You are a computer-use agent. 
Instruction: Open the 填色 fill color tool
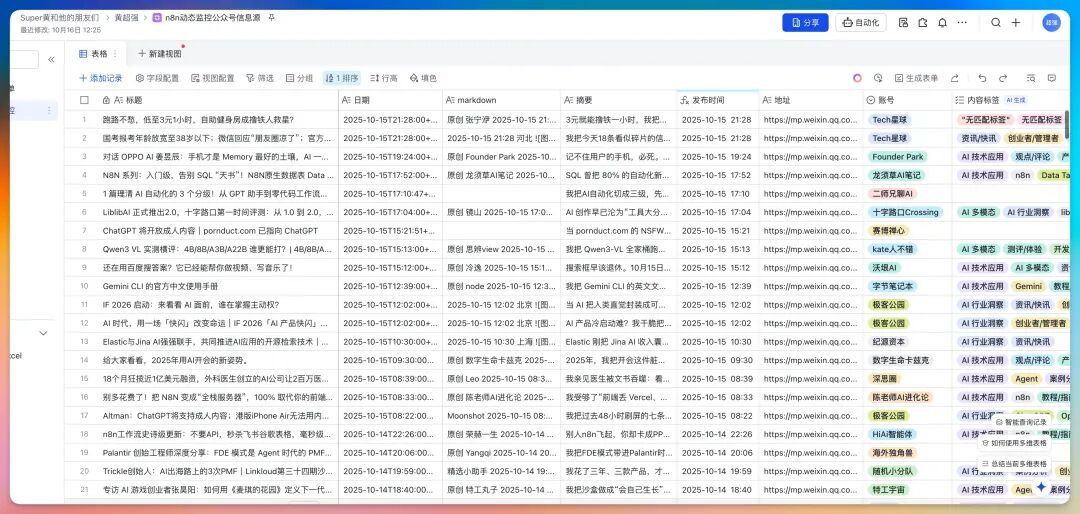[422, 78]
